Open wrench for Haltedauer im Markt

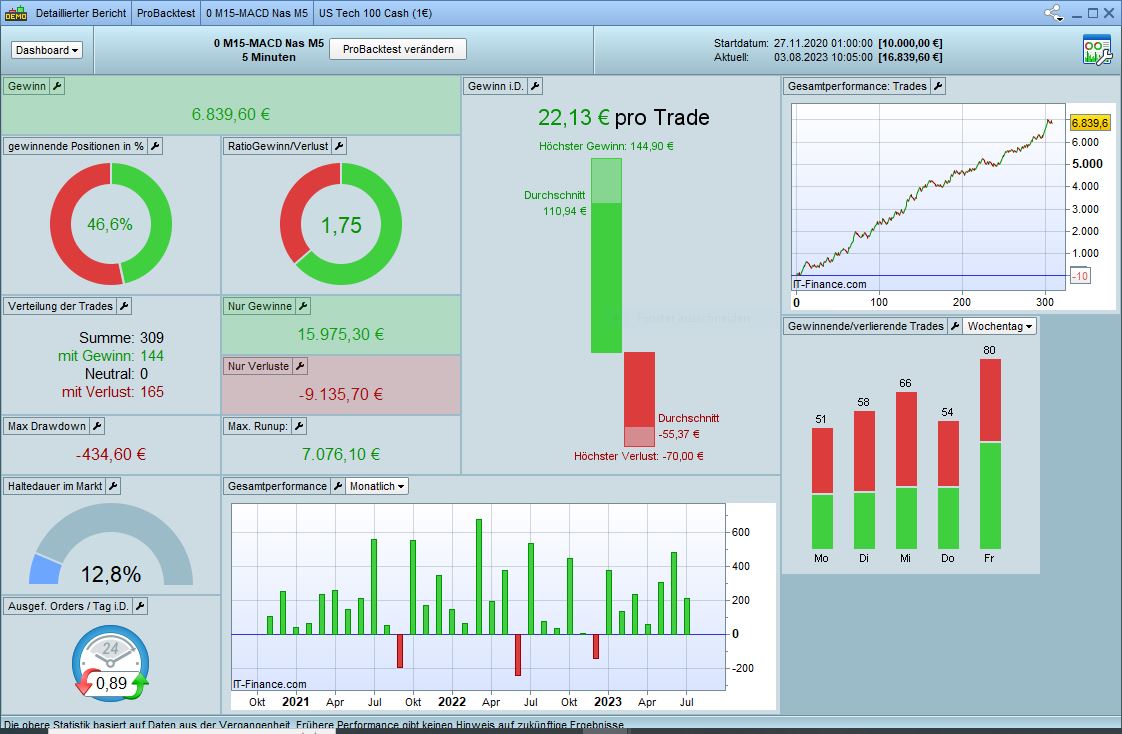click(113, 487)
